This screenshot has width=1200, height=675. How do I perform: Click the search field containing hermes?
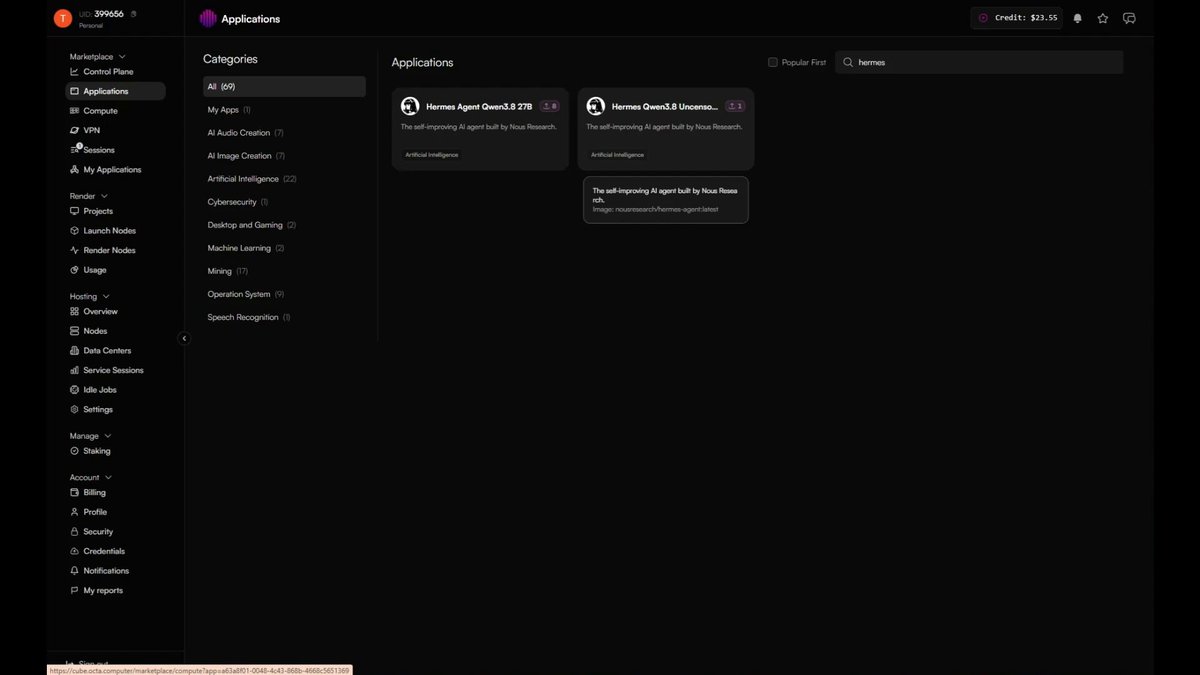(979, 62)
